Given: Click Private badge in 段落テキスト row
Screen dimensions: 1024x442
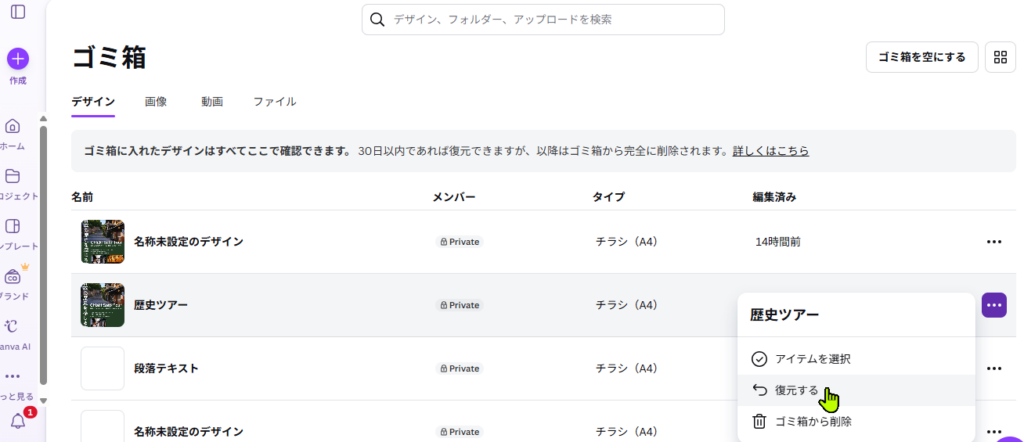Looking at the screenshot, I should pos(460,368).
